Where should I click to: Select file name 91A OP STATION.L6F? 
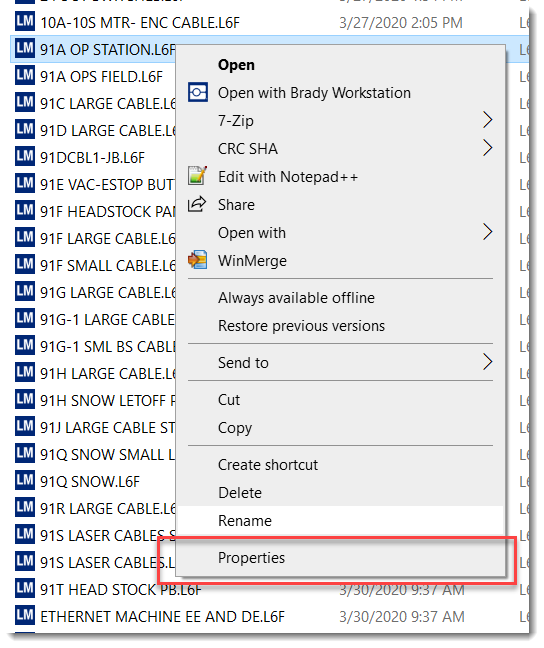pyautogui.click(x=107, y=50)
